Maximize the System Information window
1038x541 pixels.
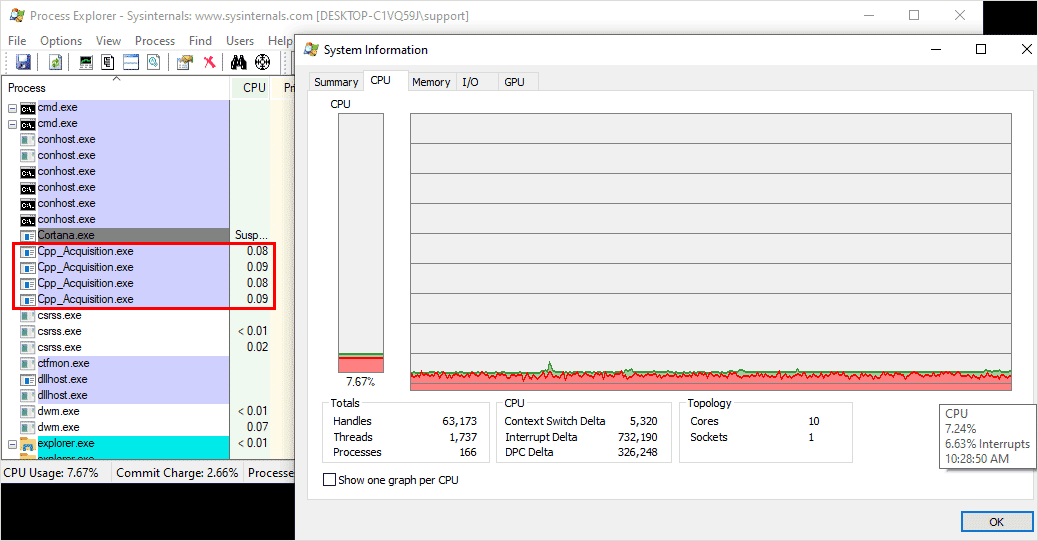981,50
